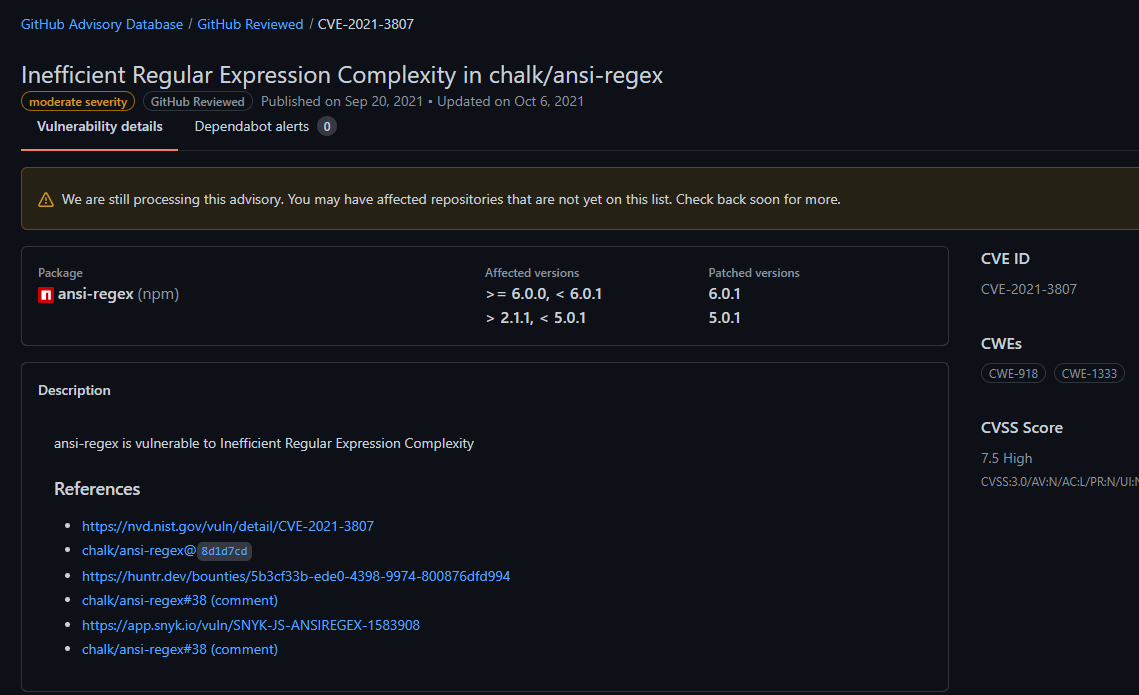Image resolution: width=1139 pixels, height=695 pixels.
Task: Open the NVD detail page for CVE-2021-3807
Action: point(227,525)
